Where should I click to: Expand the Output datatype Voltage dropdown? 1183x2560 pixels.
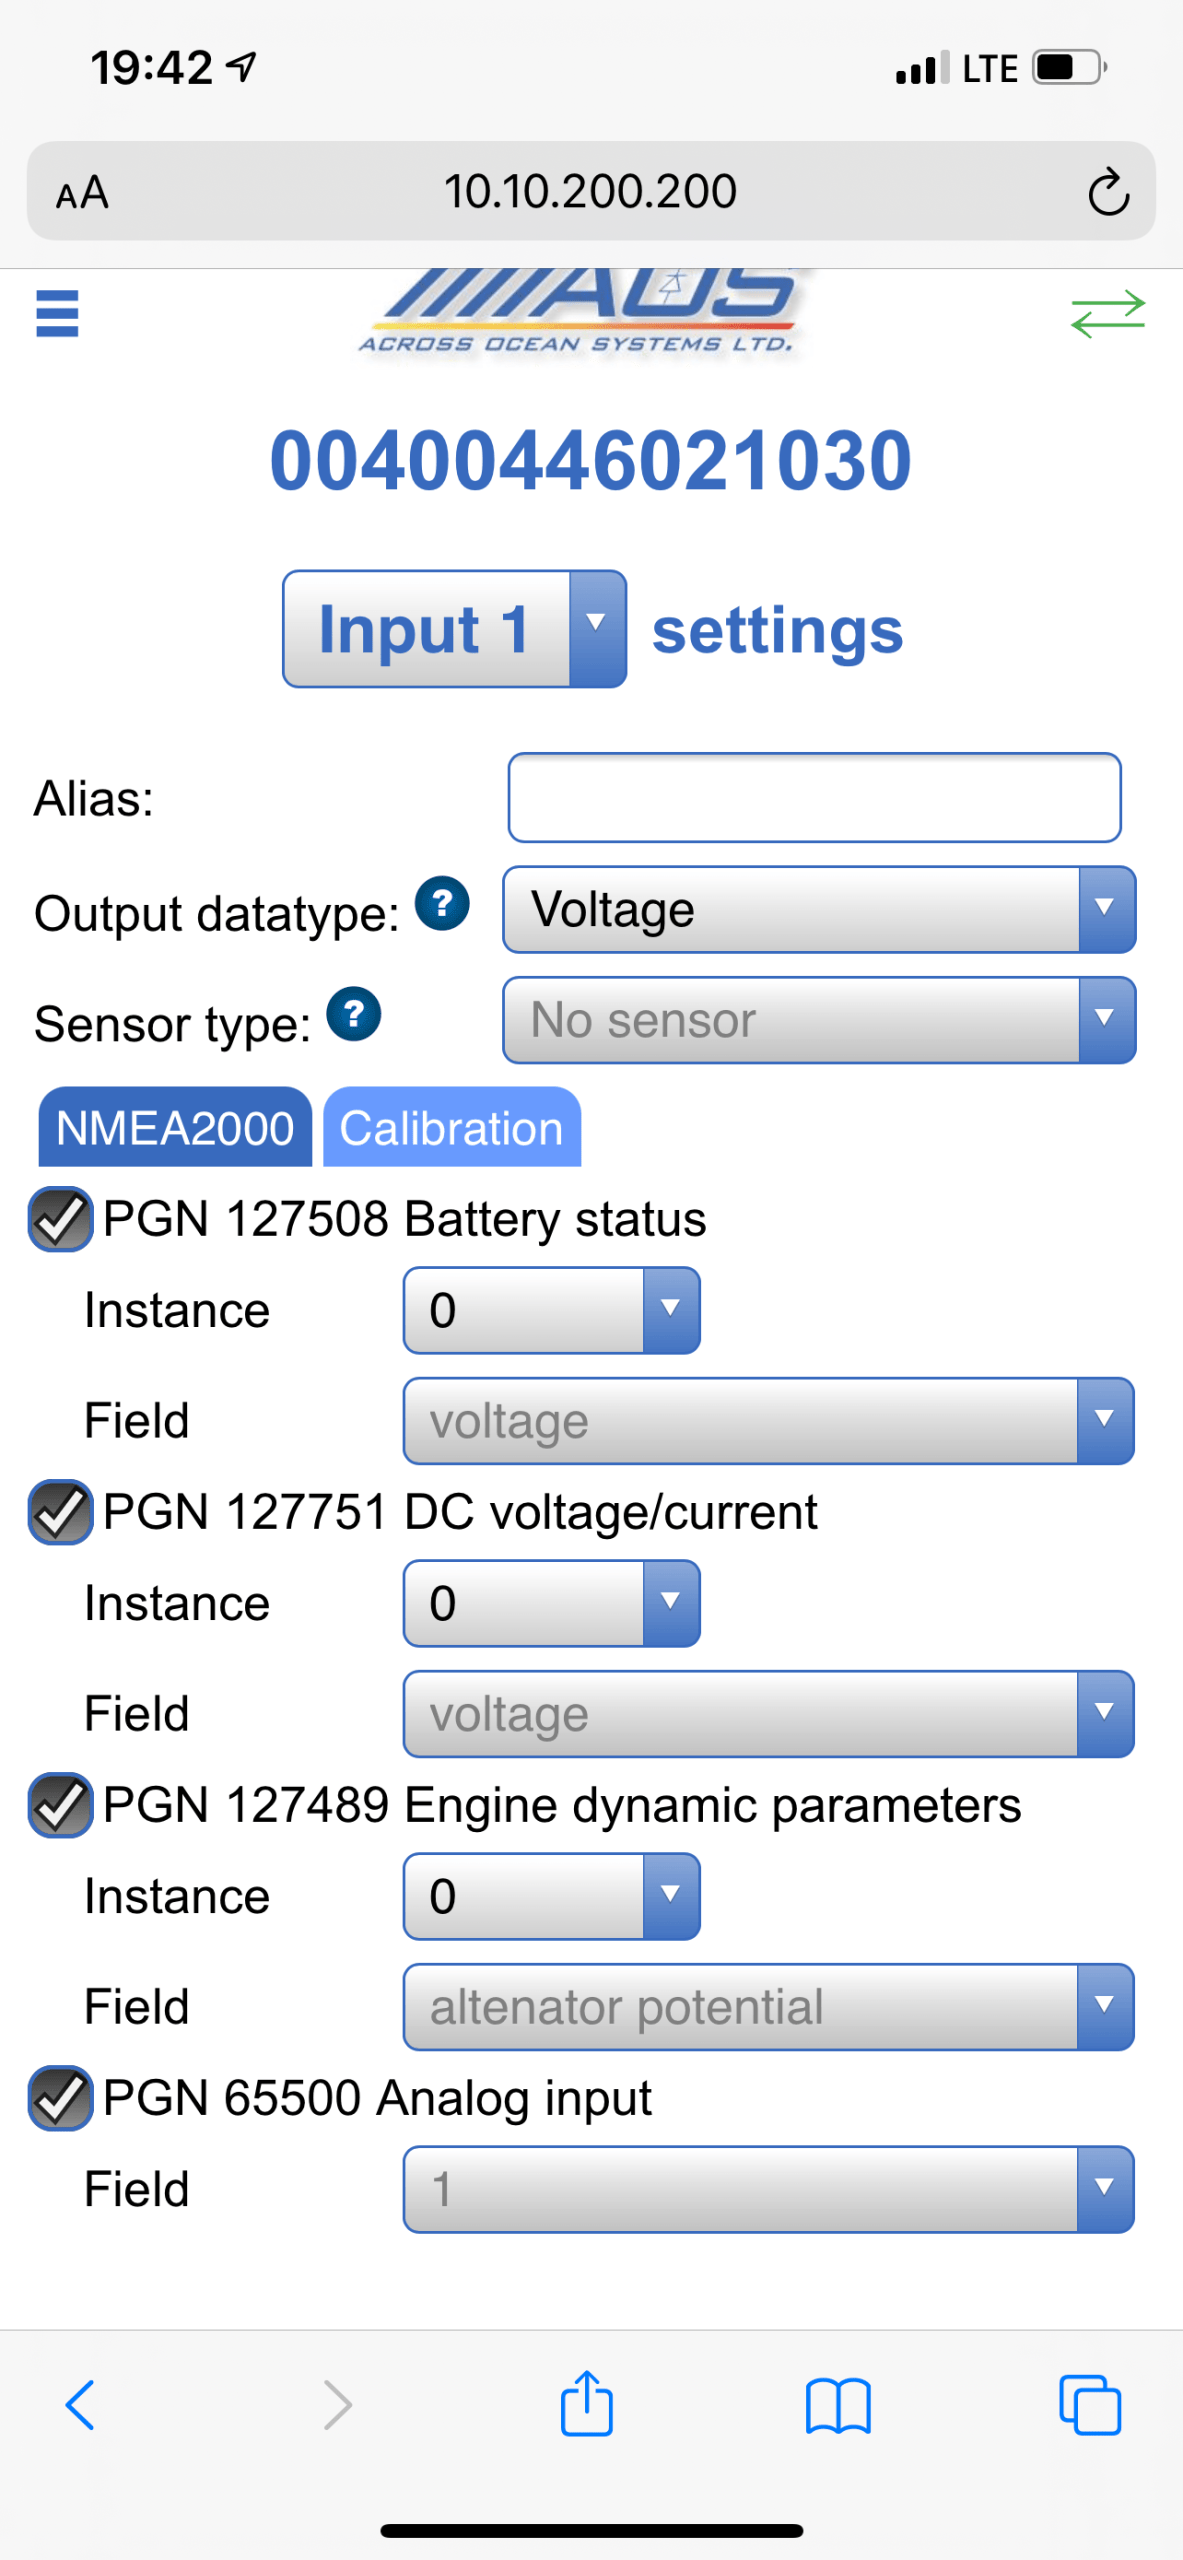click(819, 909)
